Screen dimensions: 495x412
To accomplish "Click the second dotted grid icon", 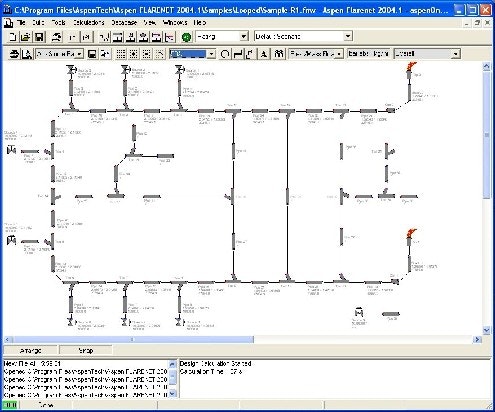I will [x=134, y=54].
